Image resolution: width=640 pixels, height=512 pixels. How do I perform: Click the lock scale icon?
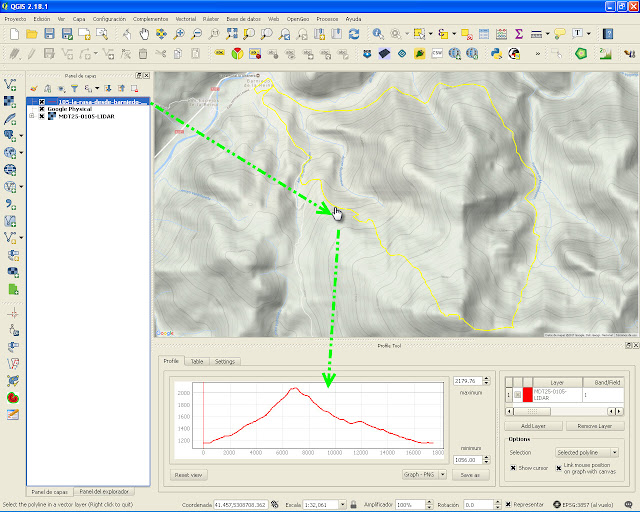353,505
